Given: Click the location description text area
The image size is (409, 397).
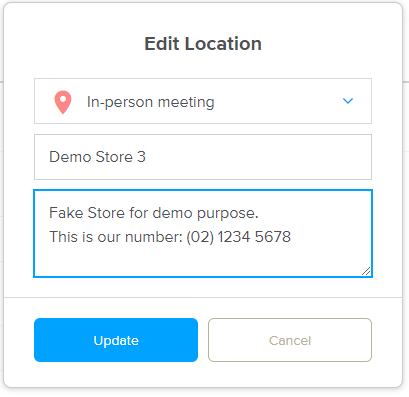Looking at the screenshot, I should tap(203, 233).
